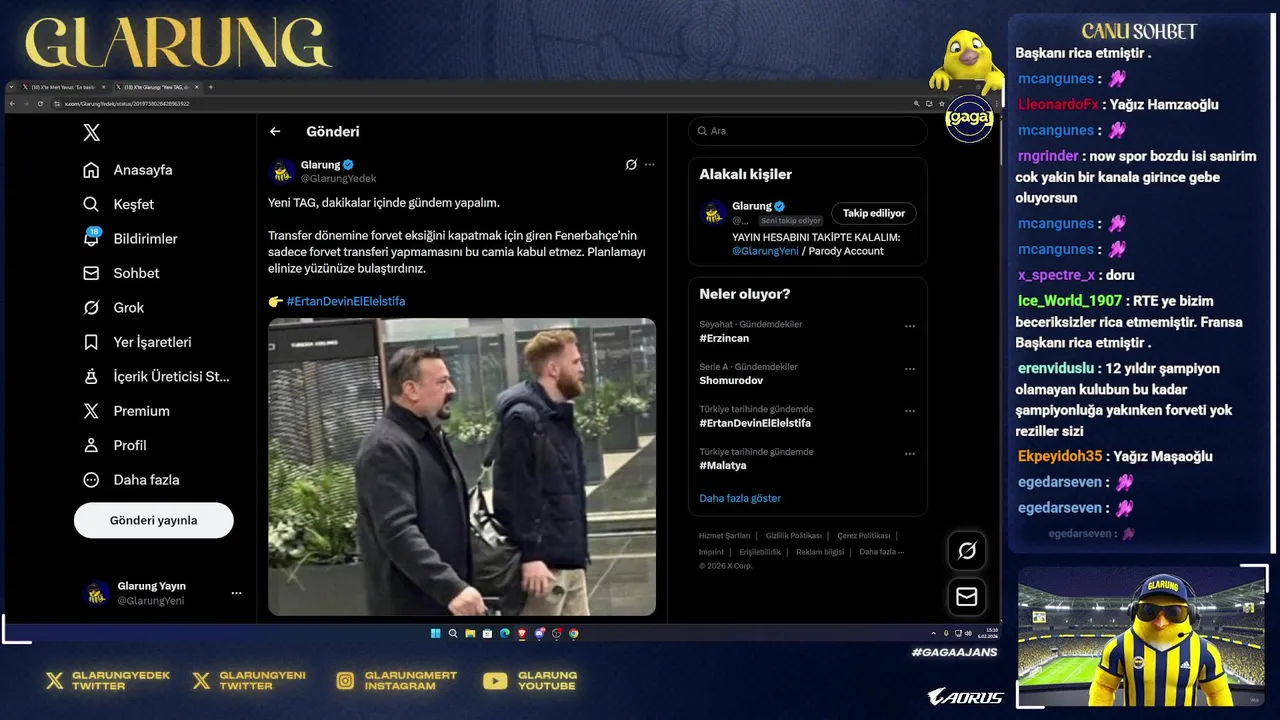Screen dimensions: 1280x720
Task: Click Gönderi yayınla button
Action: pos(154,520)
